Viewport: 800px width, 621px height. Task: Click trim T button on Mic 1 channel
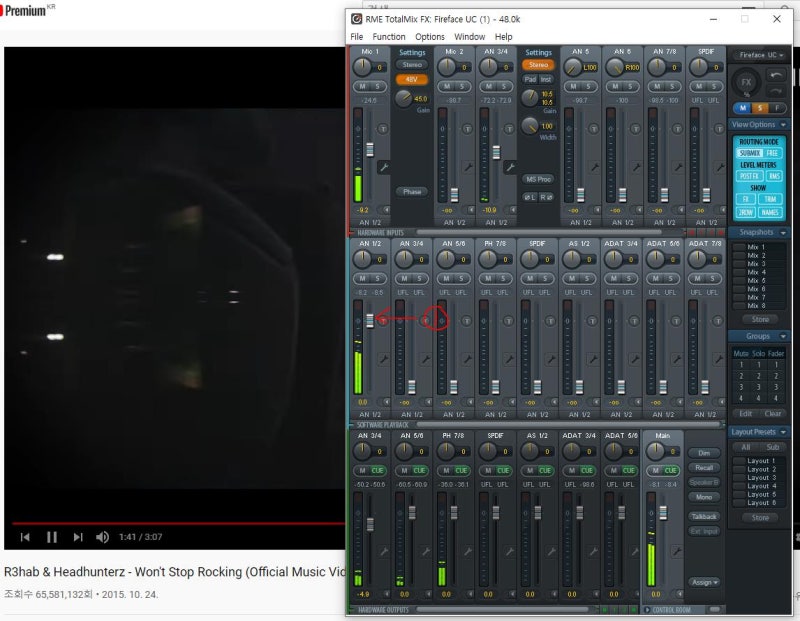tap(383, 129)
